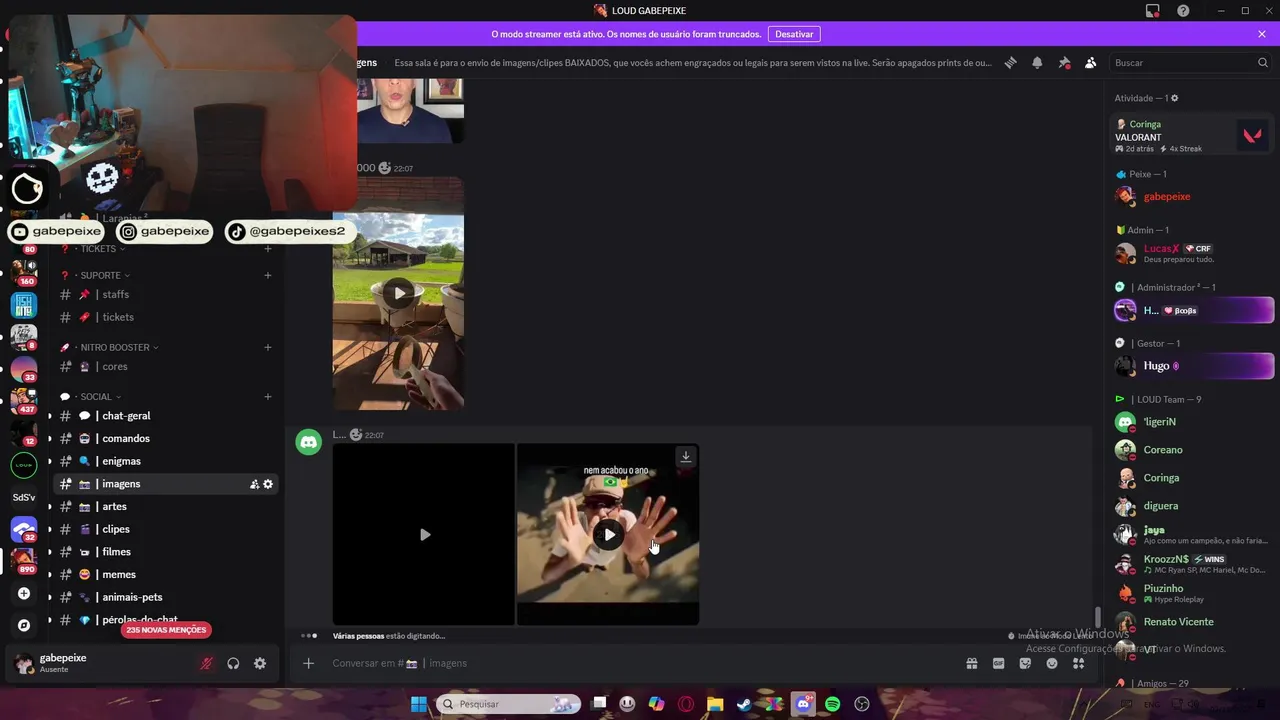Open the Help question mark icon

pyautogui.click(x=1183, y=11)
